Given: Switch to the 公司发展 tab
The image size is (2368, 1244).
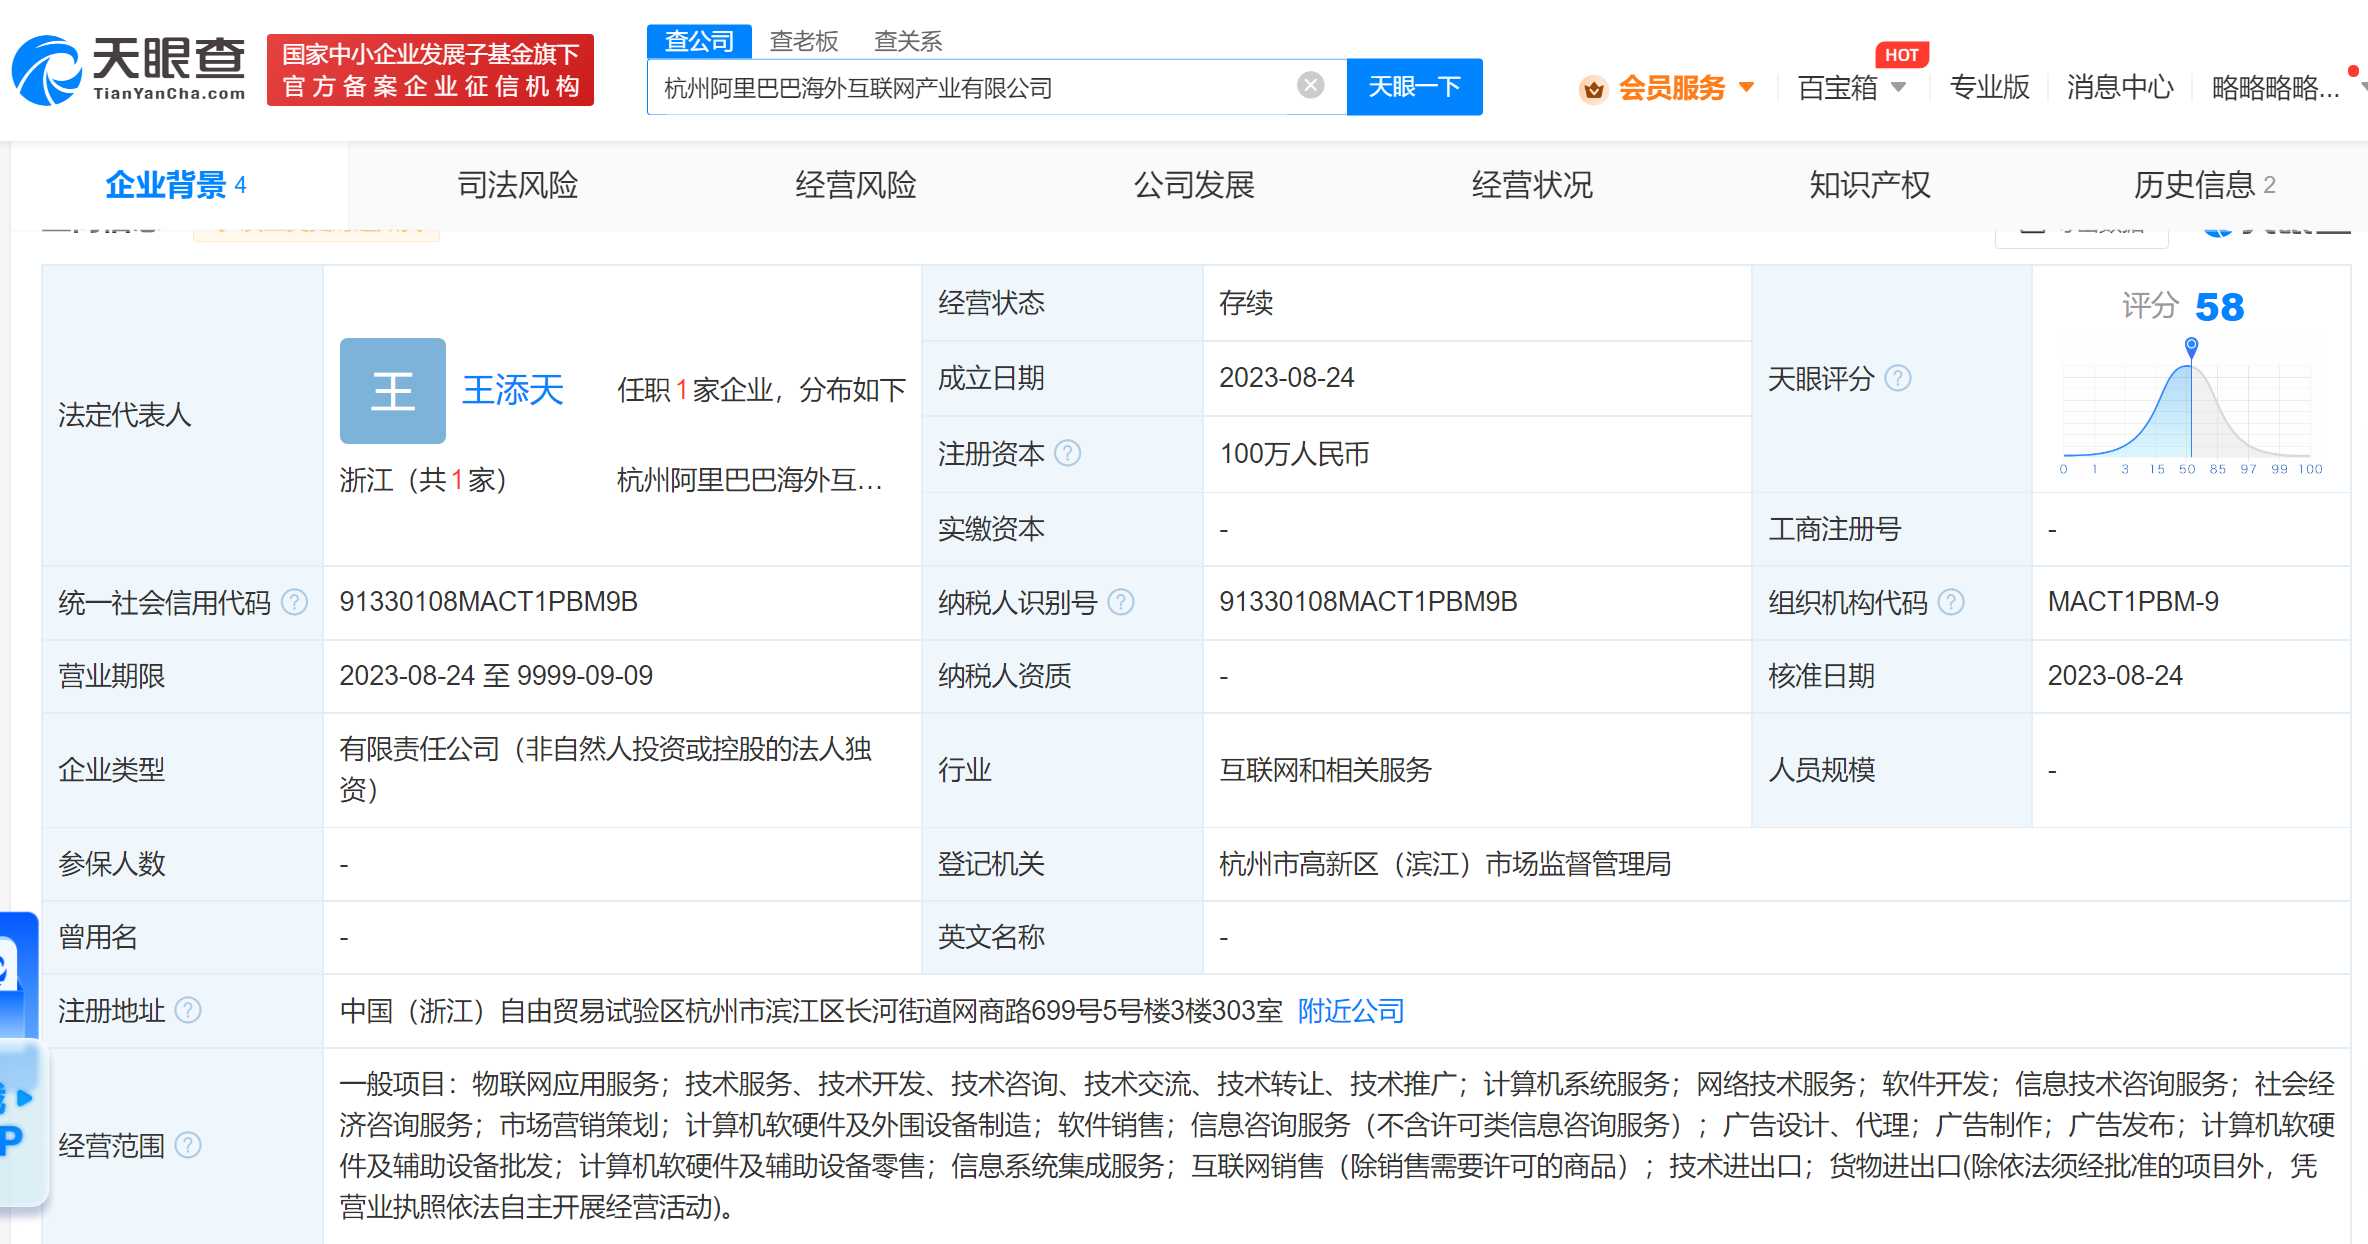Looking at the screenshot, I should point(1194,185).
